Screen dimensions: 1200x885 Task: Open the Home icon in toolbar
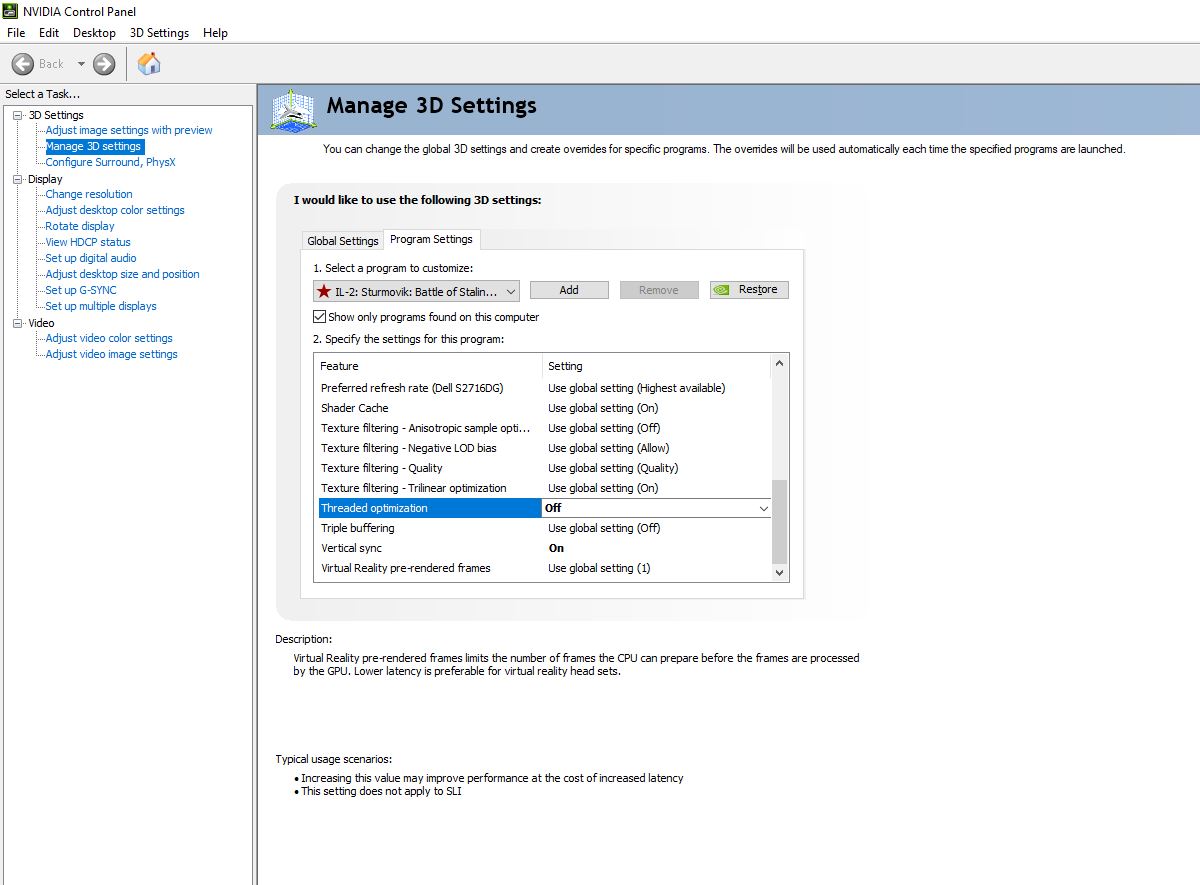tap(149, 64)
